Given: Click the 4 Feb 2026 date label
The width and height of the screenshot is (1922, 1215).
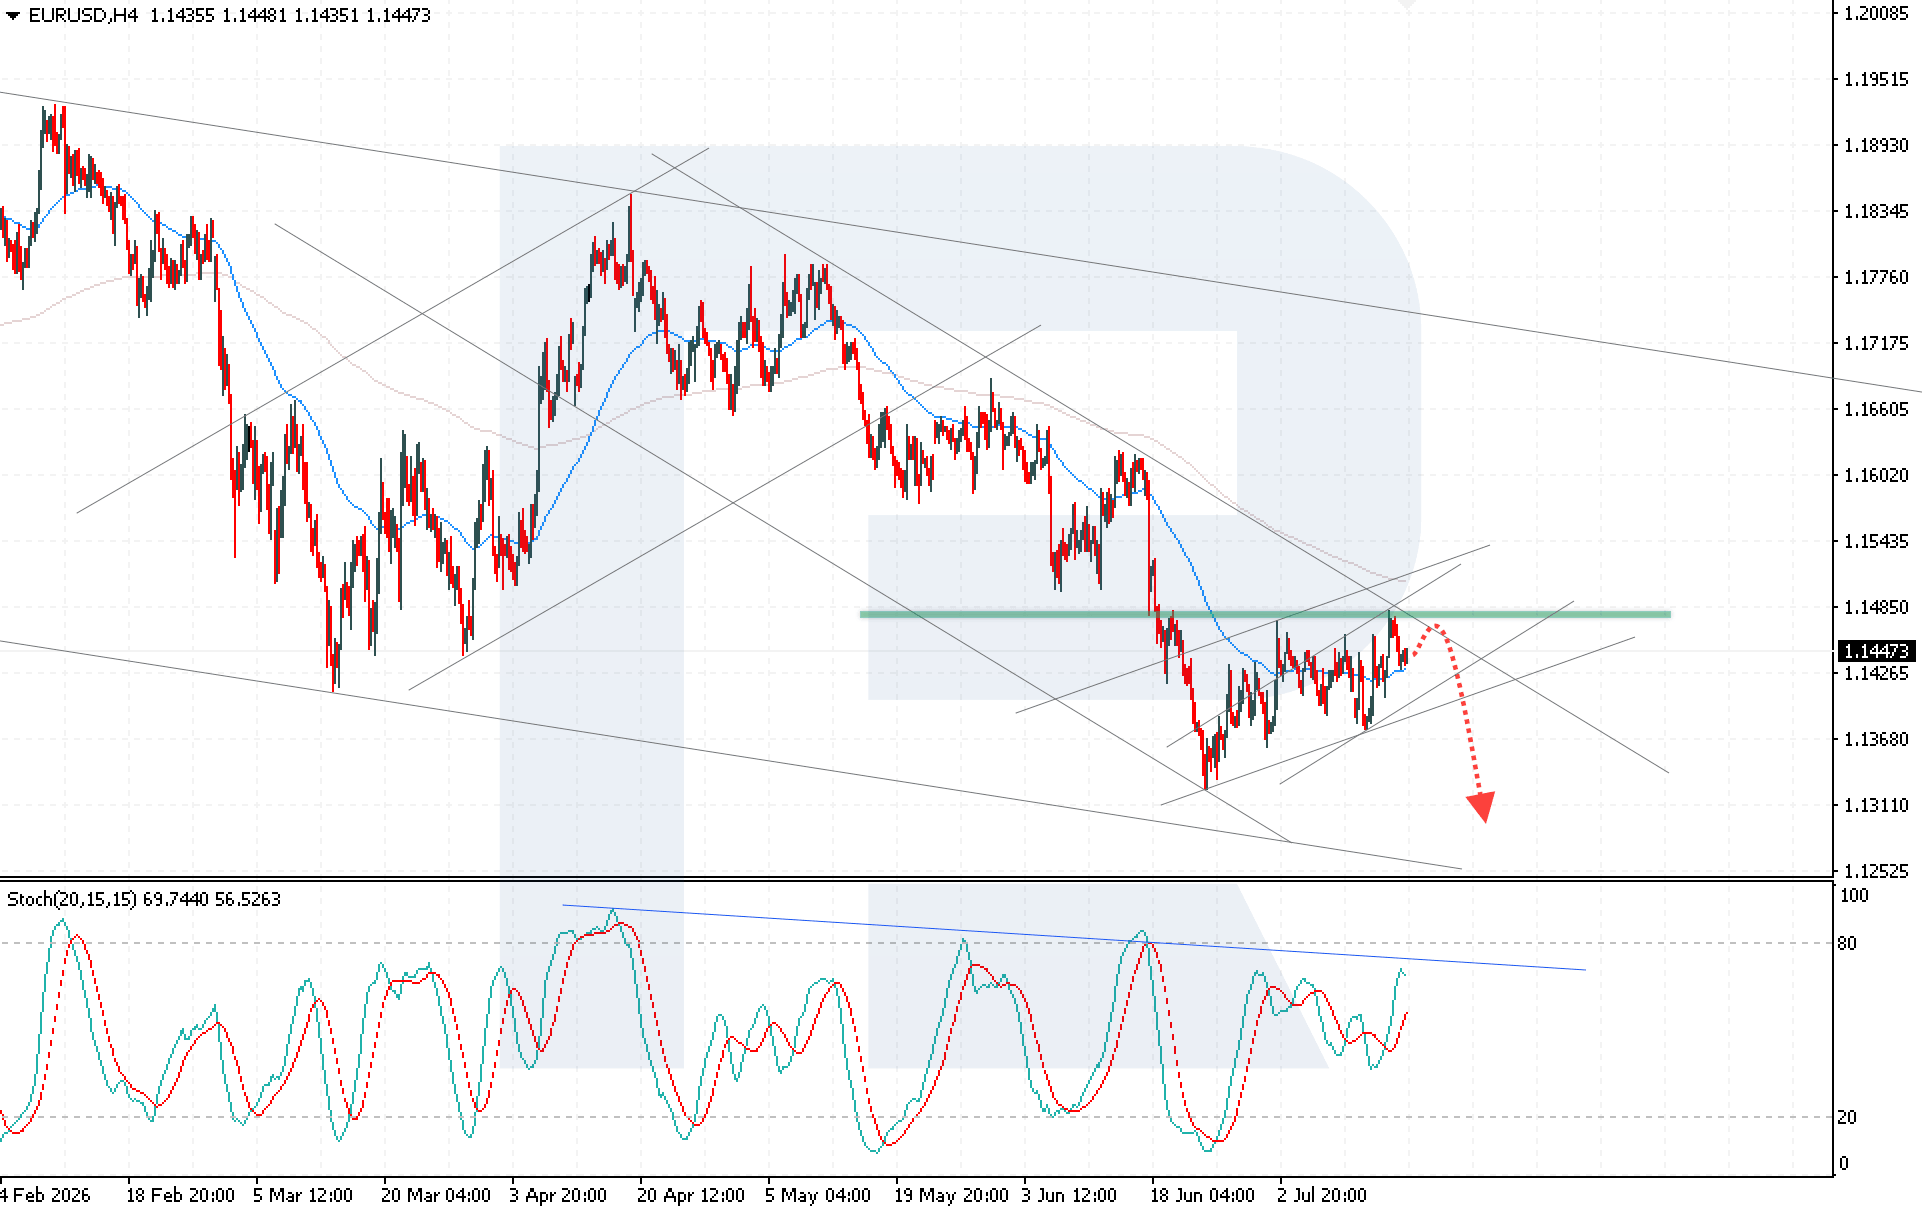Looking at the screenshot, I should pos(45,1195).
